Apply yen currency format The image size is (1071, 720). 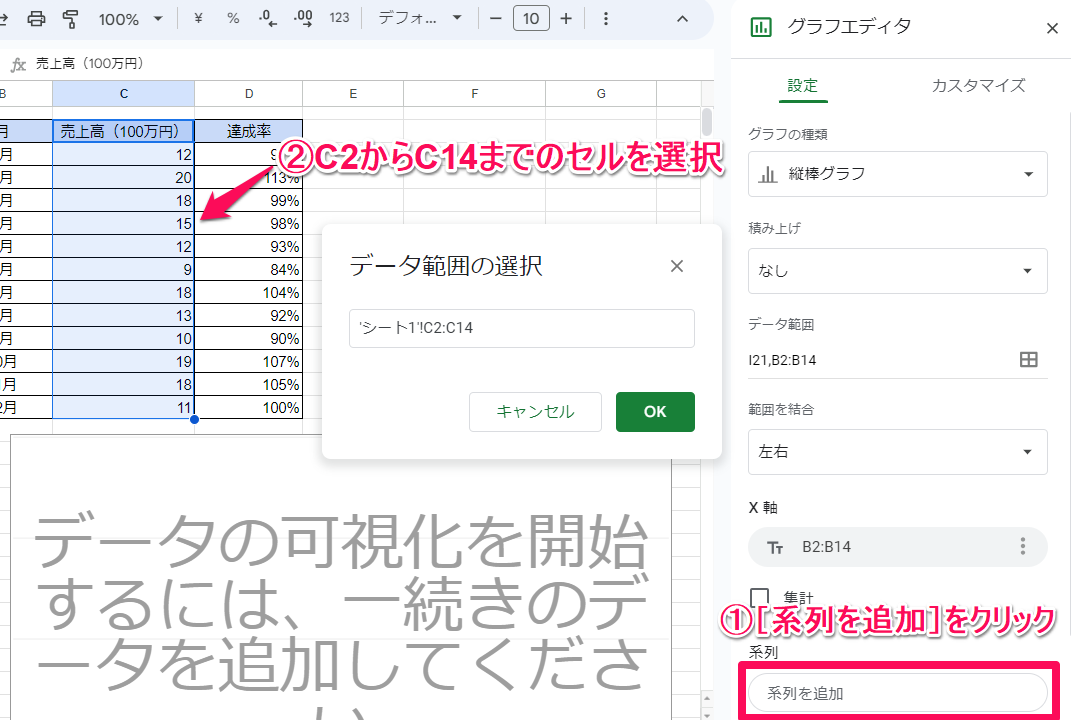tap(198, 18)
